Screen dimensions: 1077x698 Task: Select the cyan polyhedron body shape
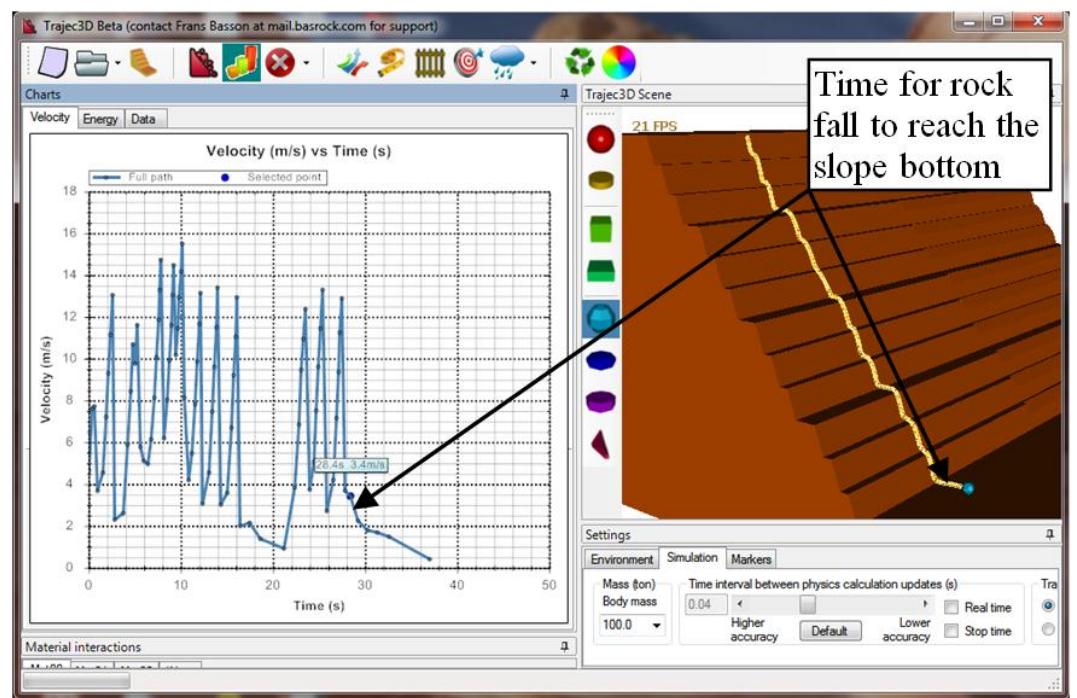[601, 318]
